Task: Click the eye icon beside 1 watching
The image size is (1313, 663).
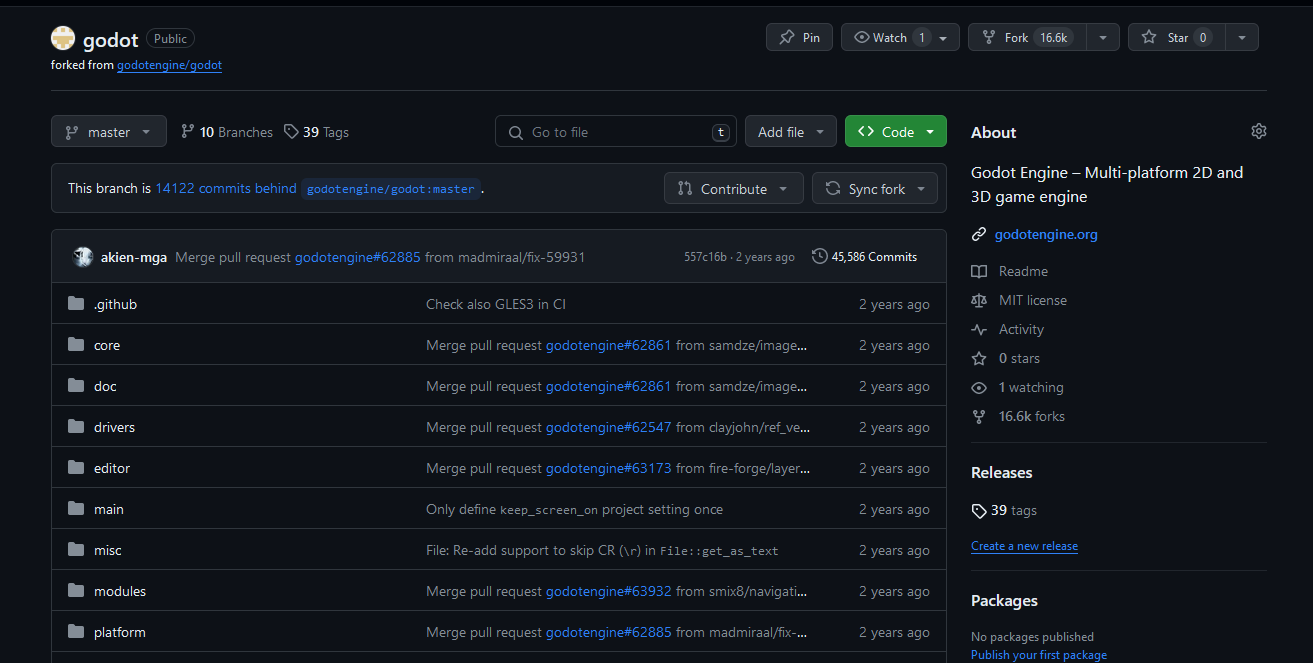Action: click(979, 387)
